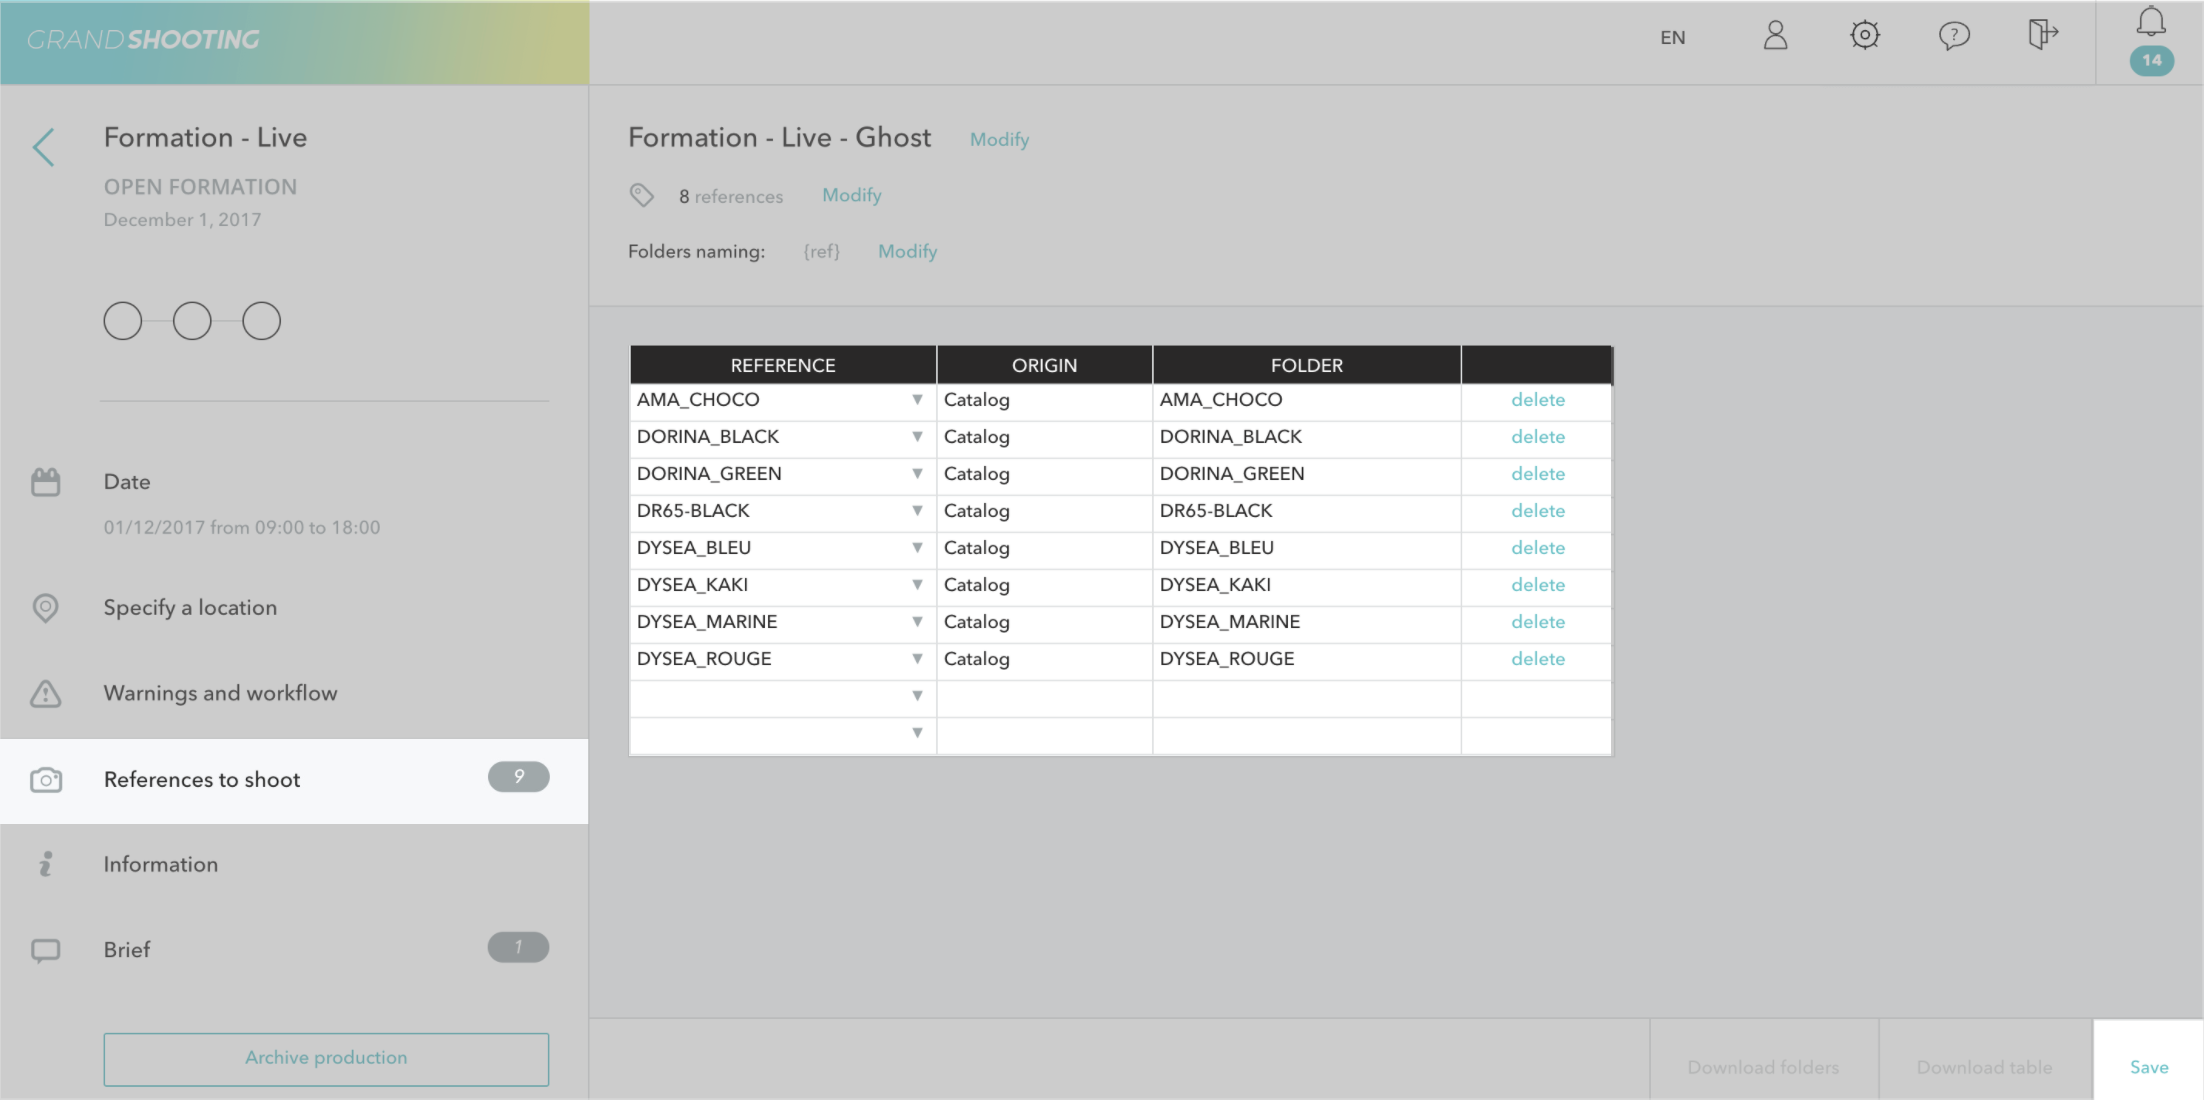The width and height of the screenshot is (2204, 1100).
Task: Expand the first empty reference row dropdown
Action: 917,696
